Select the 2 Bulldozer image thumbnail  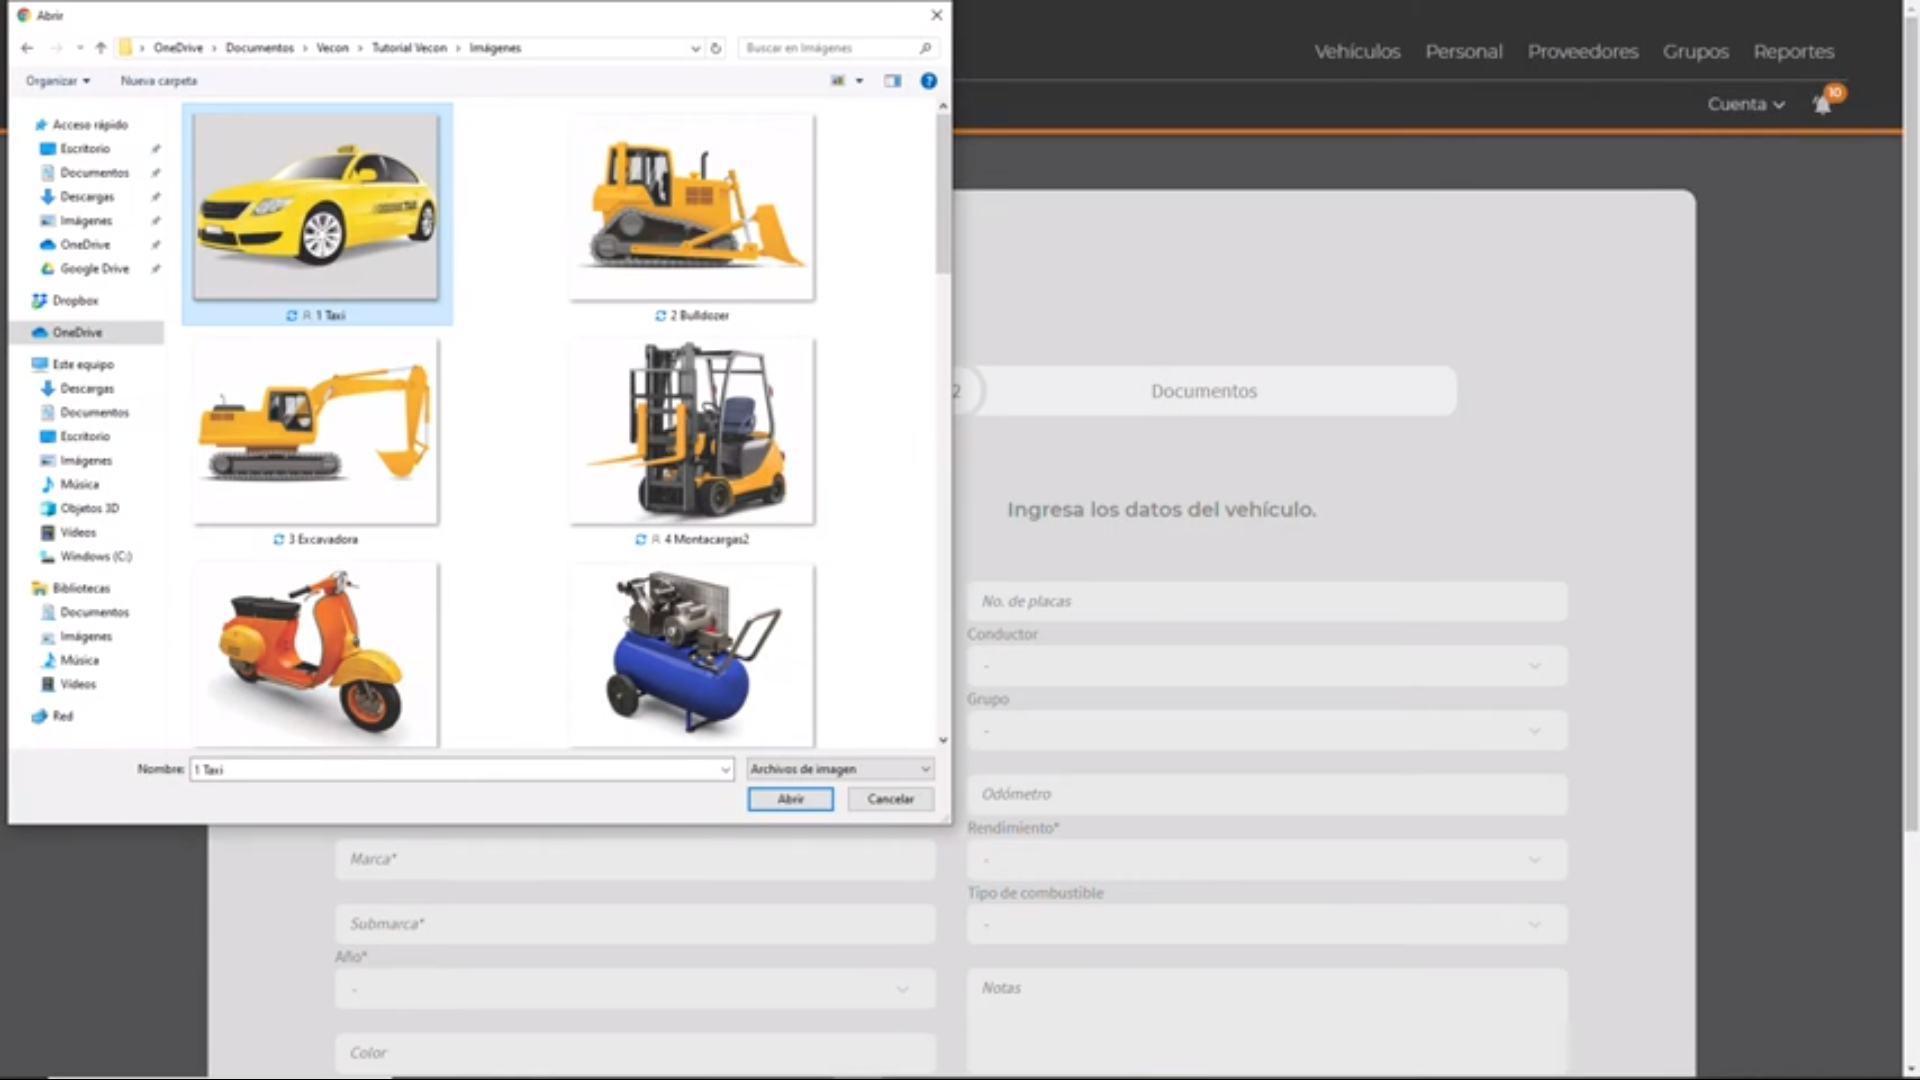(692, 208)
